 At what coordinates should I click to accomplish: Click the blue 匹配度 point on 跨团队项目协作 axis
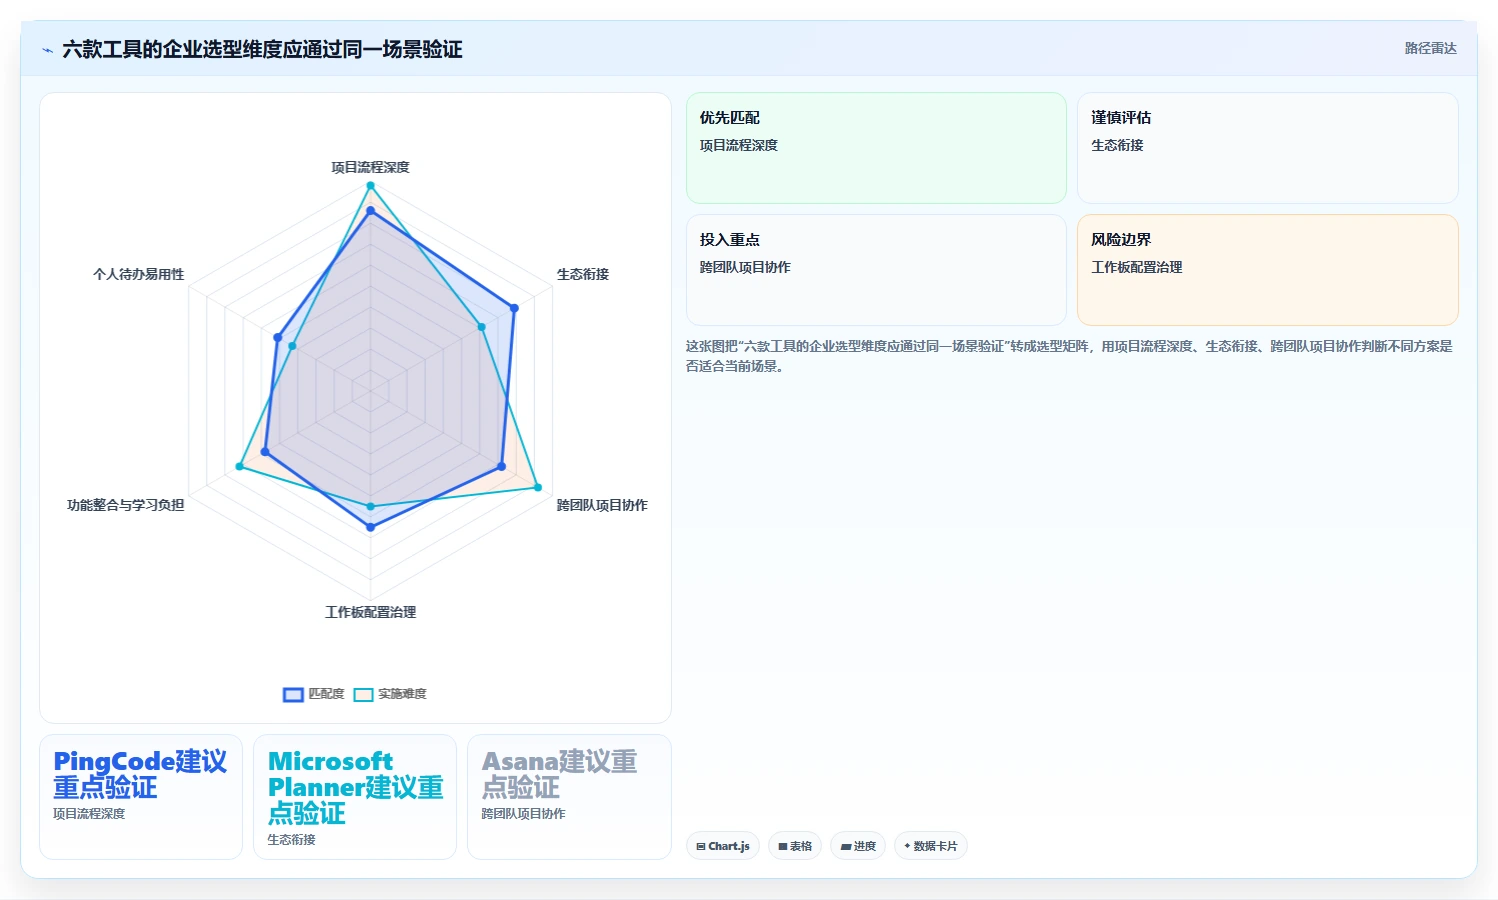pyautogui.click(x=501, y=466)
